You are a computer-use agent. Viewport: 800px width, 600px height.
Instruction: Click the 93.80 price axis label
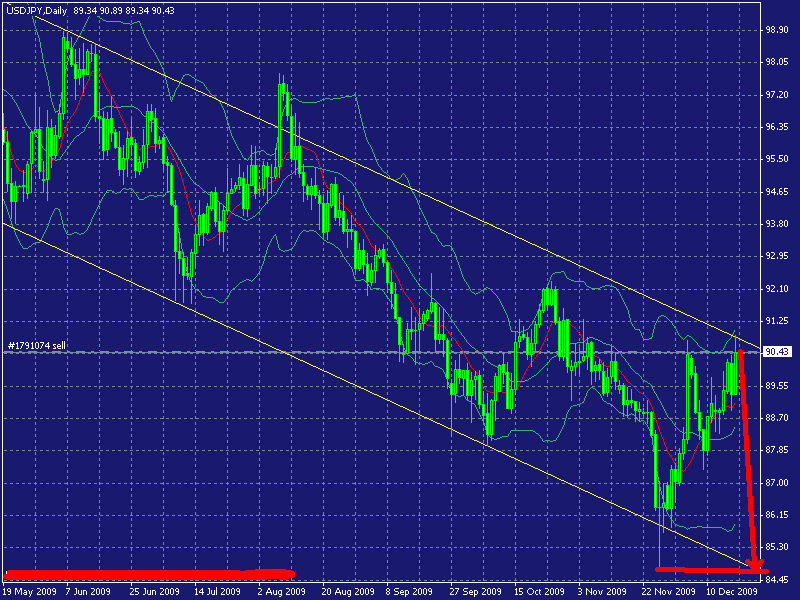(x=777, y=223)
